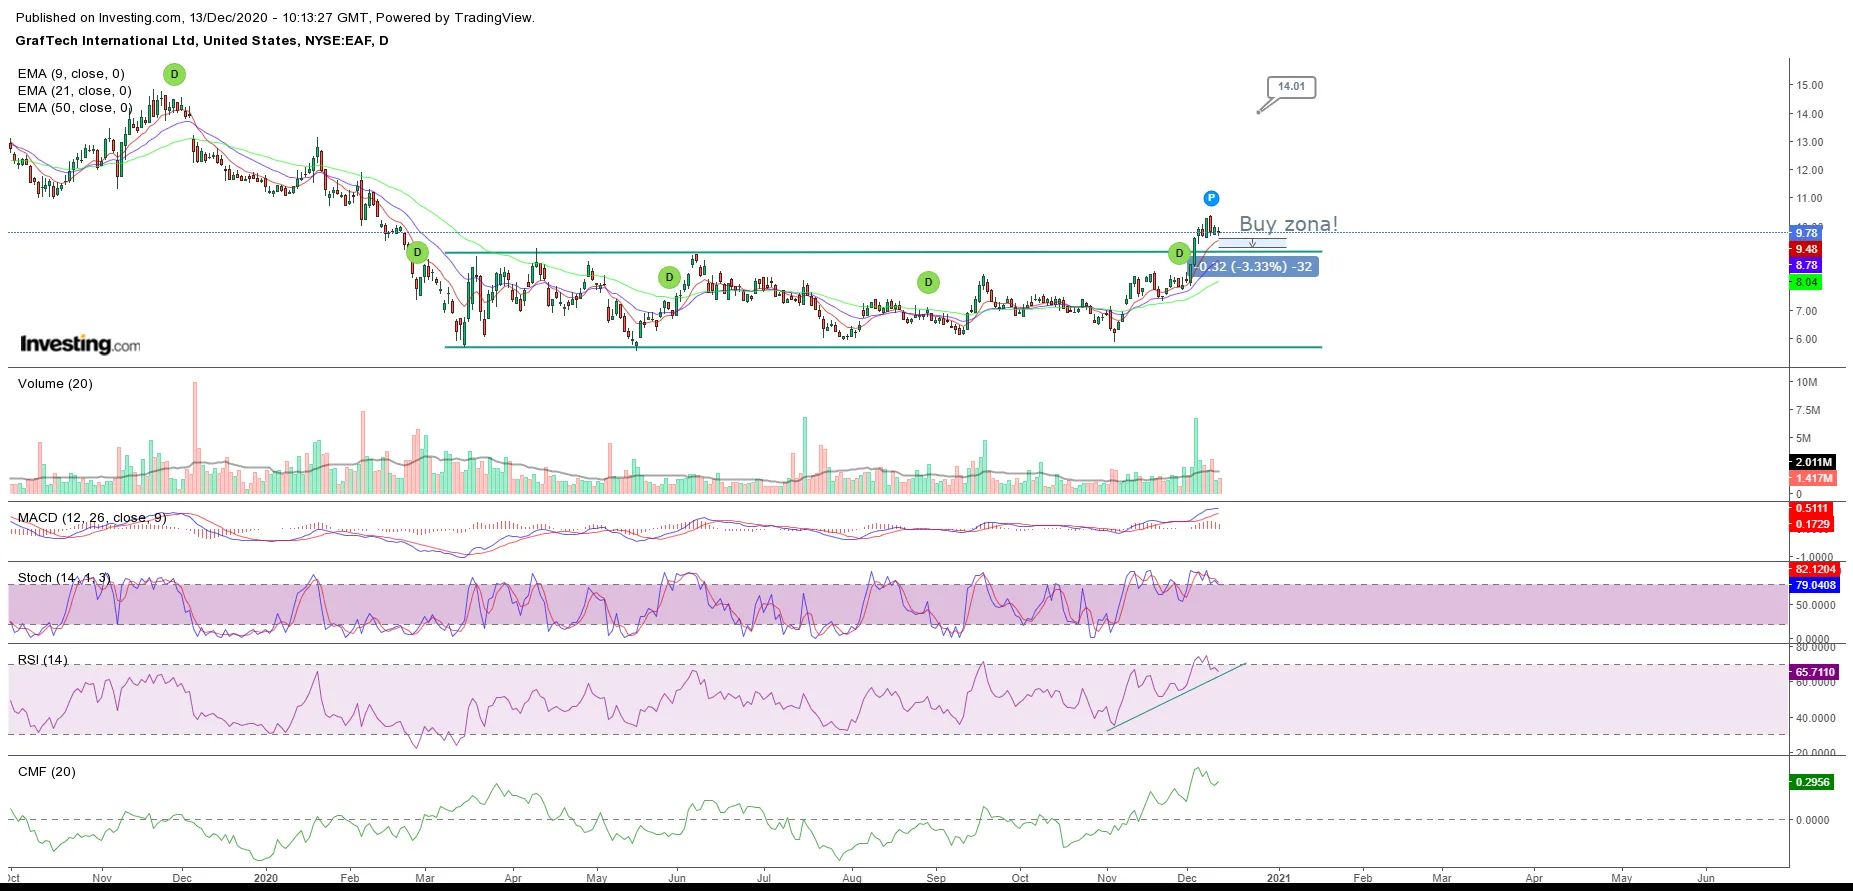Click the dividend D marker near December 2020
The image size is (1853, 891).
1179,253
